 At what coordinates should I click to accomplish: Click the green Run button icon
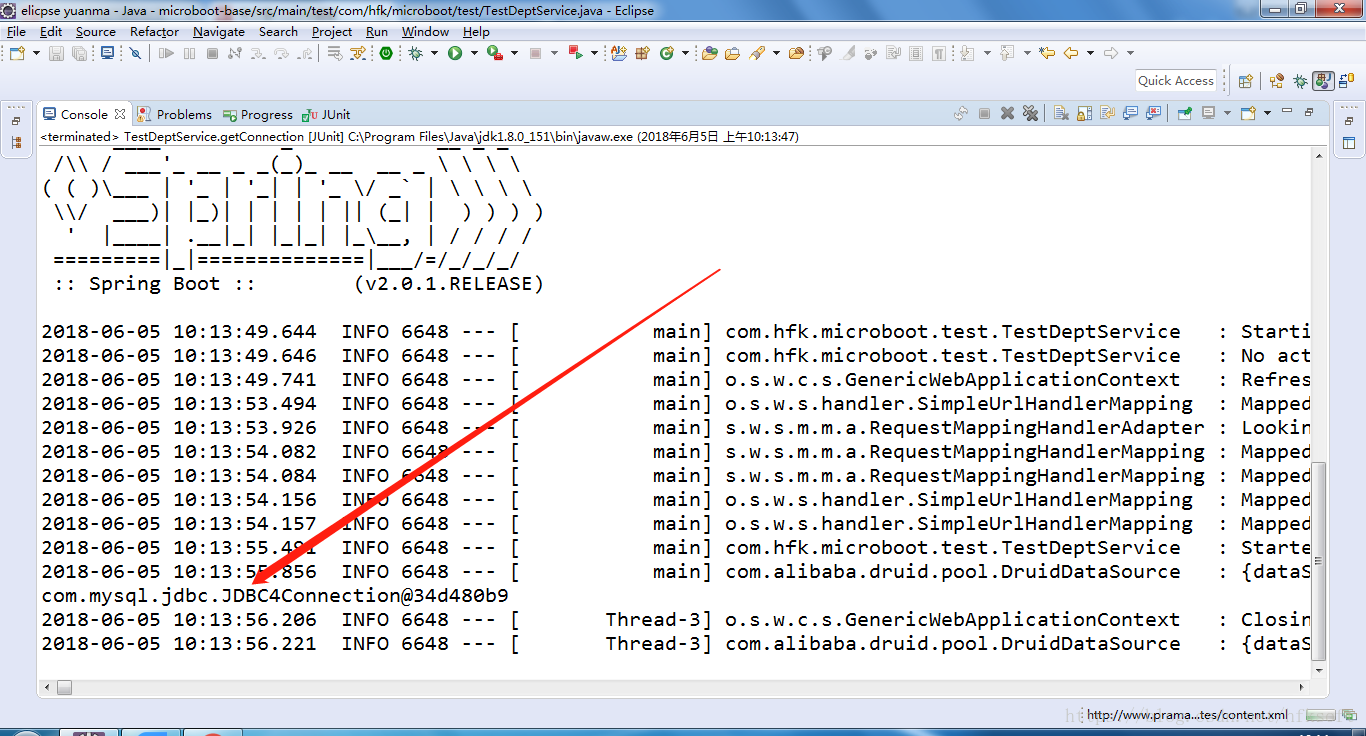coord(455,53)
